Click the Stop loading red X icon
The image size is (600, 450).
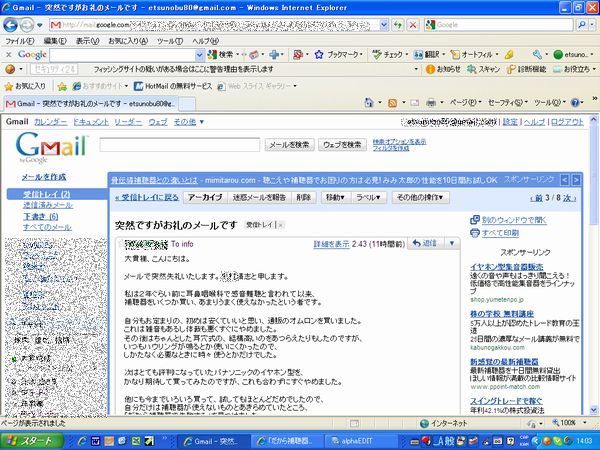[x=412, y=25]
